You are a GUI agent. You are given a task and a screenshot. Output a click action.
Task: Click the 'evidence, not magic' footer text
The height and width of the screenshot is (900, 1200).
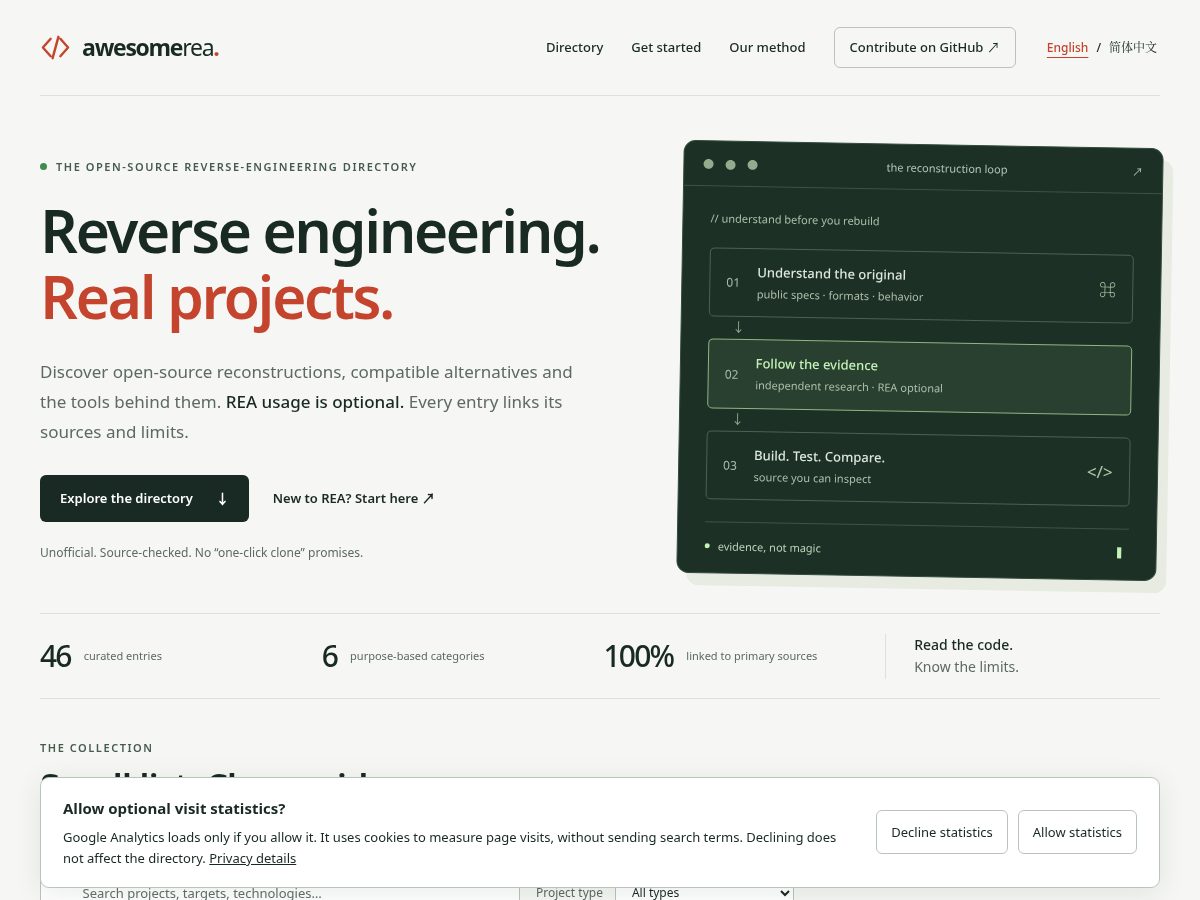(x=769, y=548)
